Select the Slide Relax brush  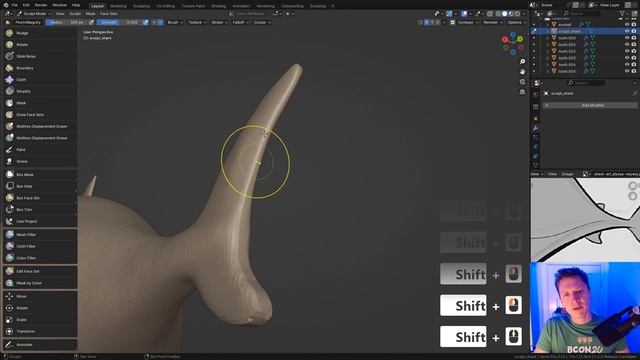[40, 56]
